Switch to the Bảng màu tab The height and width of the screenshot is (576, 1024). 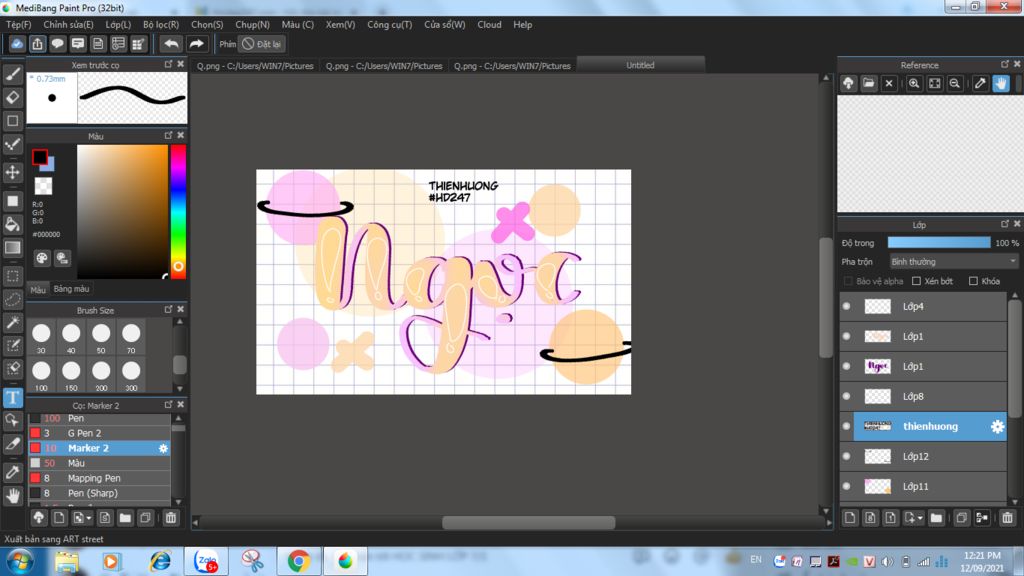[71, 289]
